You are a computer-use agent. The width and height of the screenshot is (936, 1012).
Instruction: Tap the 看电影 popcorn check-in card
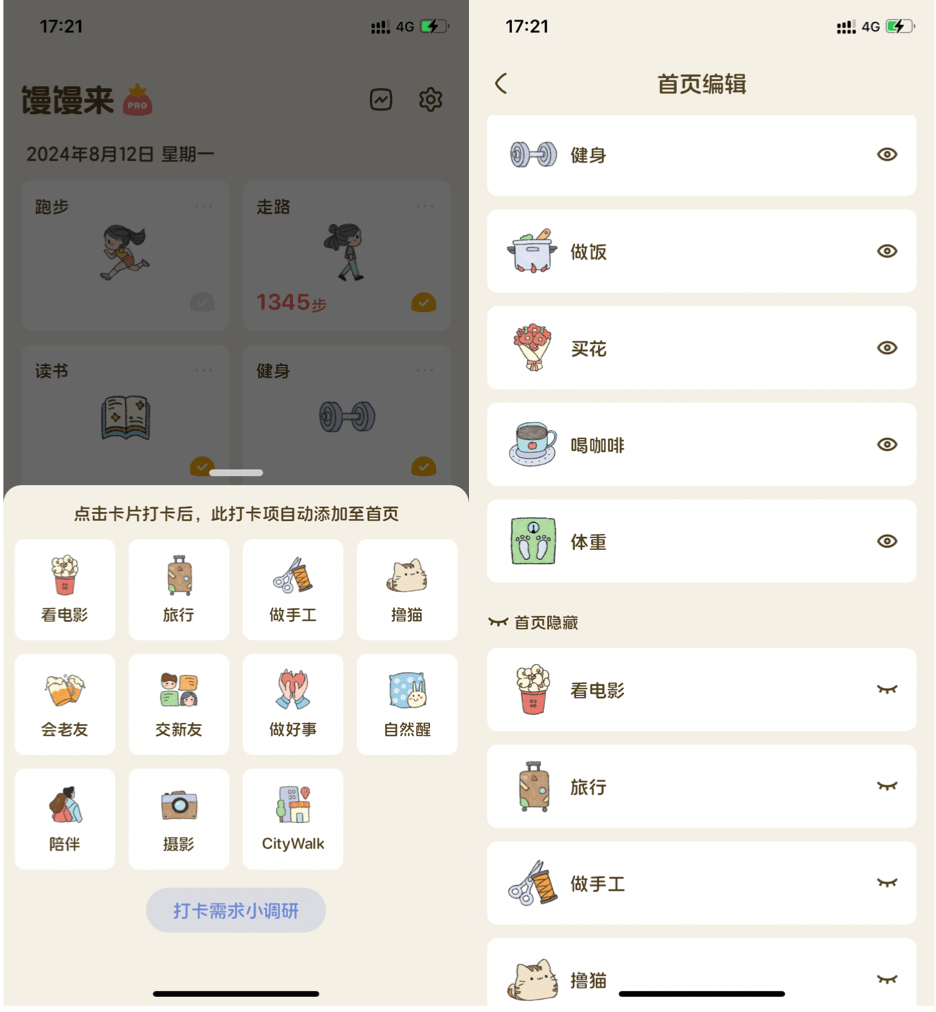(x=65, y=589)
